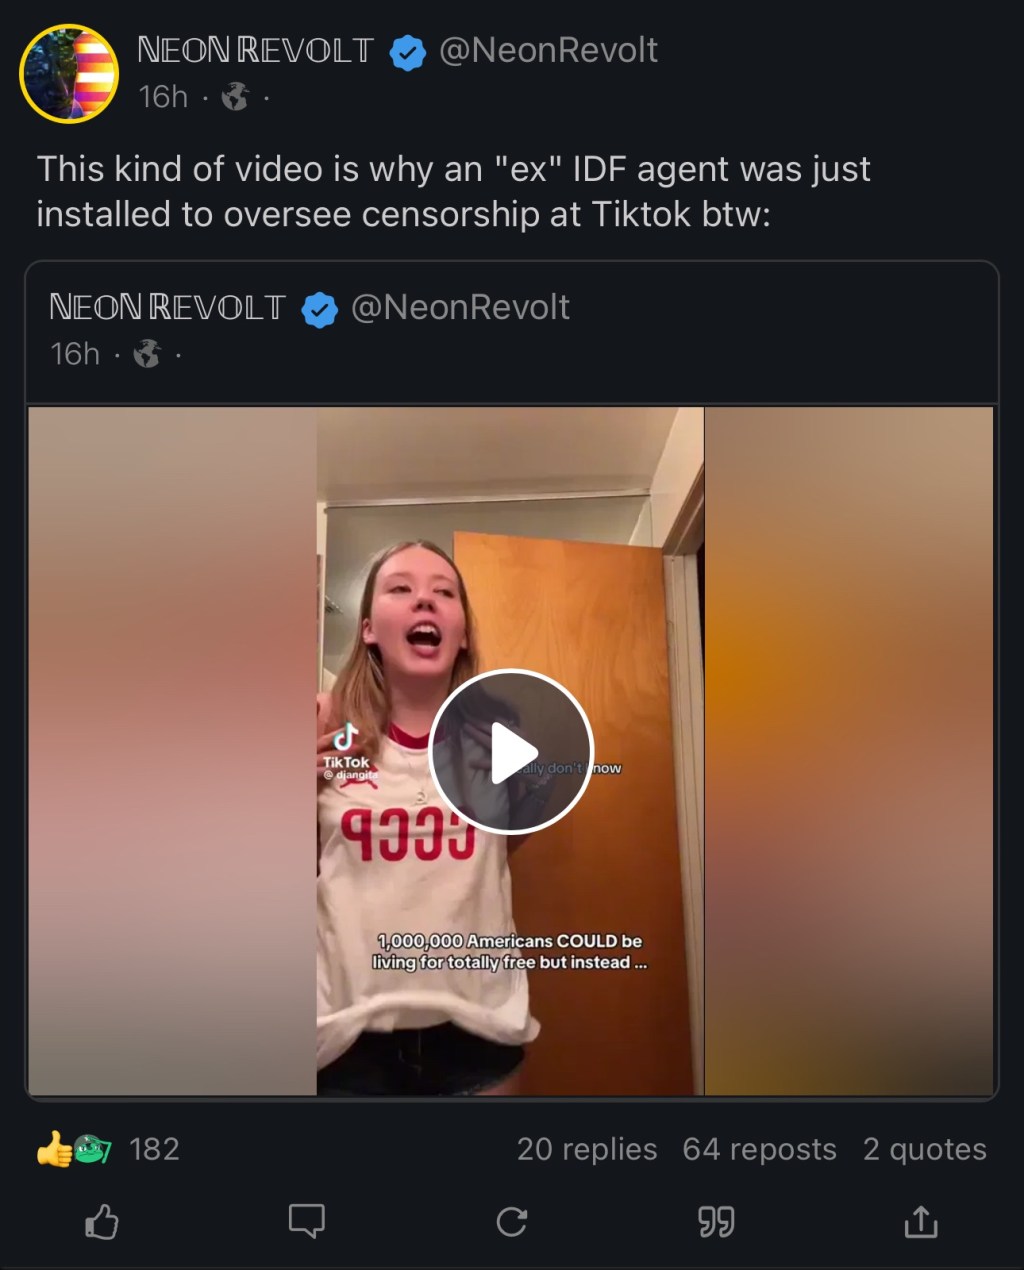Screen dimensions: 1024x1270
Task: Click the quoted post's 16h timestamp
Action: tap(75, 354)
